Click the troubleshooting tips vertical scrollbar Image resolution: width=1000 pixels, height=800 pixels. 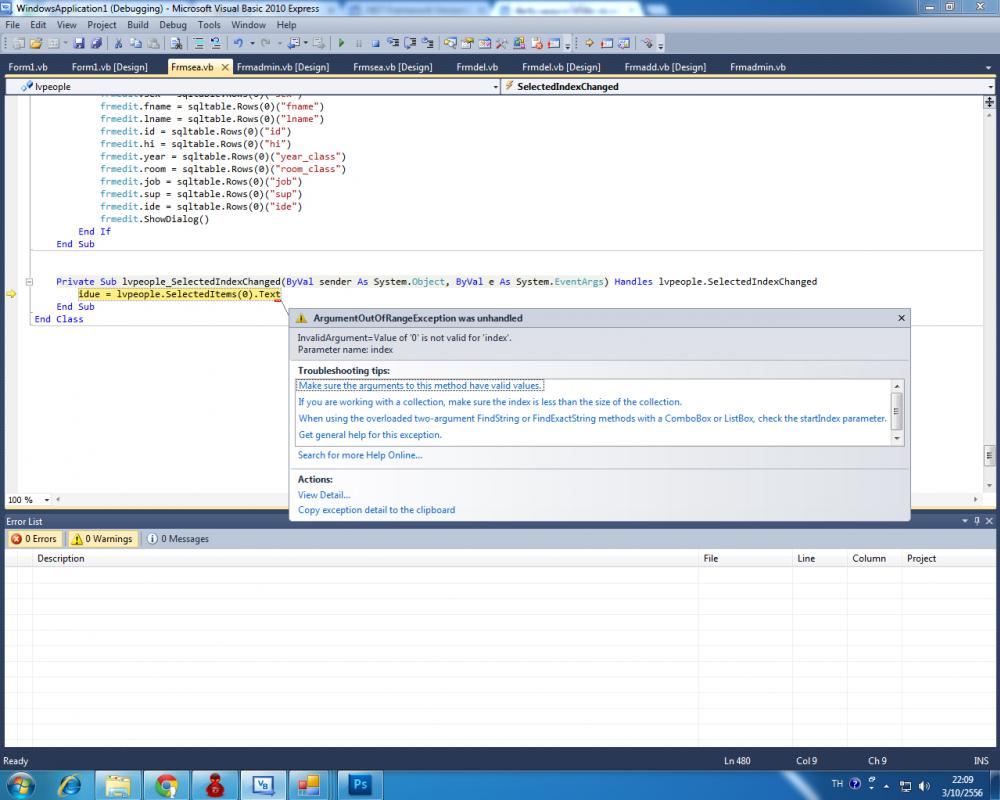pos(897,411)
